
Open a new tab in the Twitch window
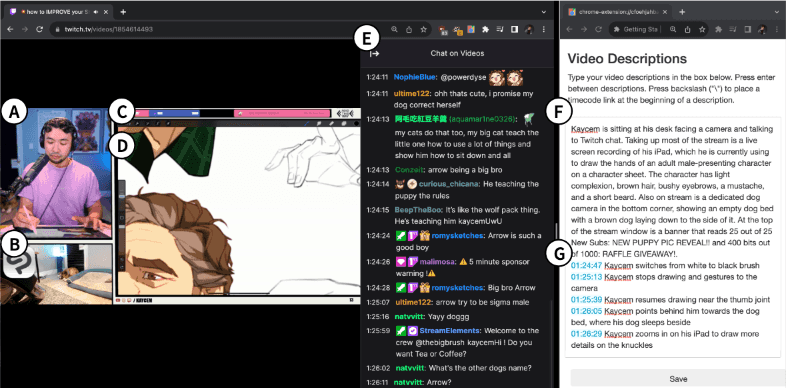(123, 12)
